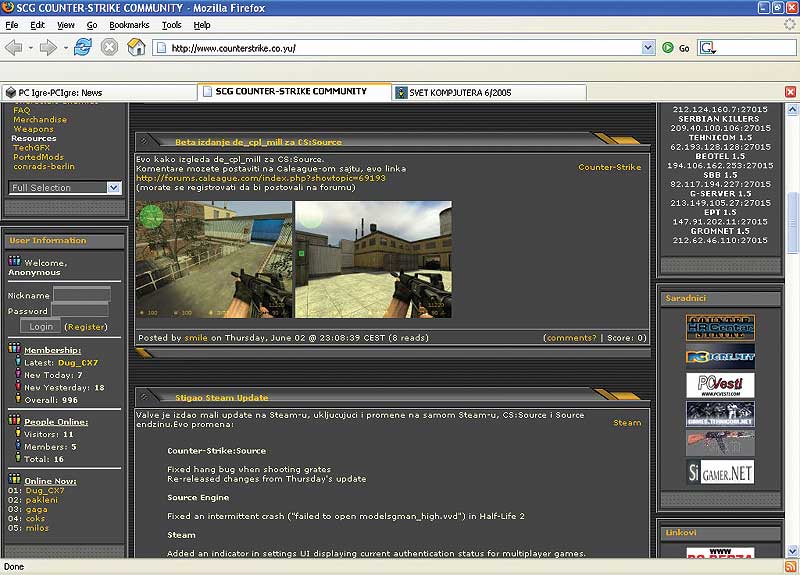Viewport: 800px width, 575px height.
Task: Select the SCG COUNTER-STRIKE COMMUNITY tab
Action: (x=294, y=91)
